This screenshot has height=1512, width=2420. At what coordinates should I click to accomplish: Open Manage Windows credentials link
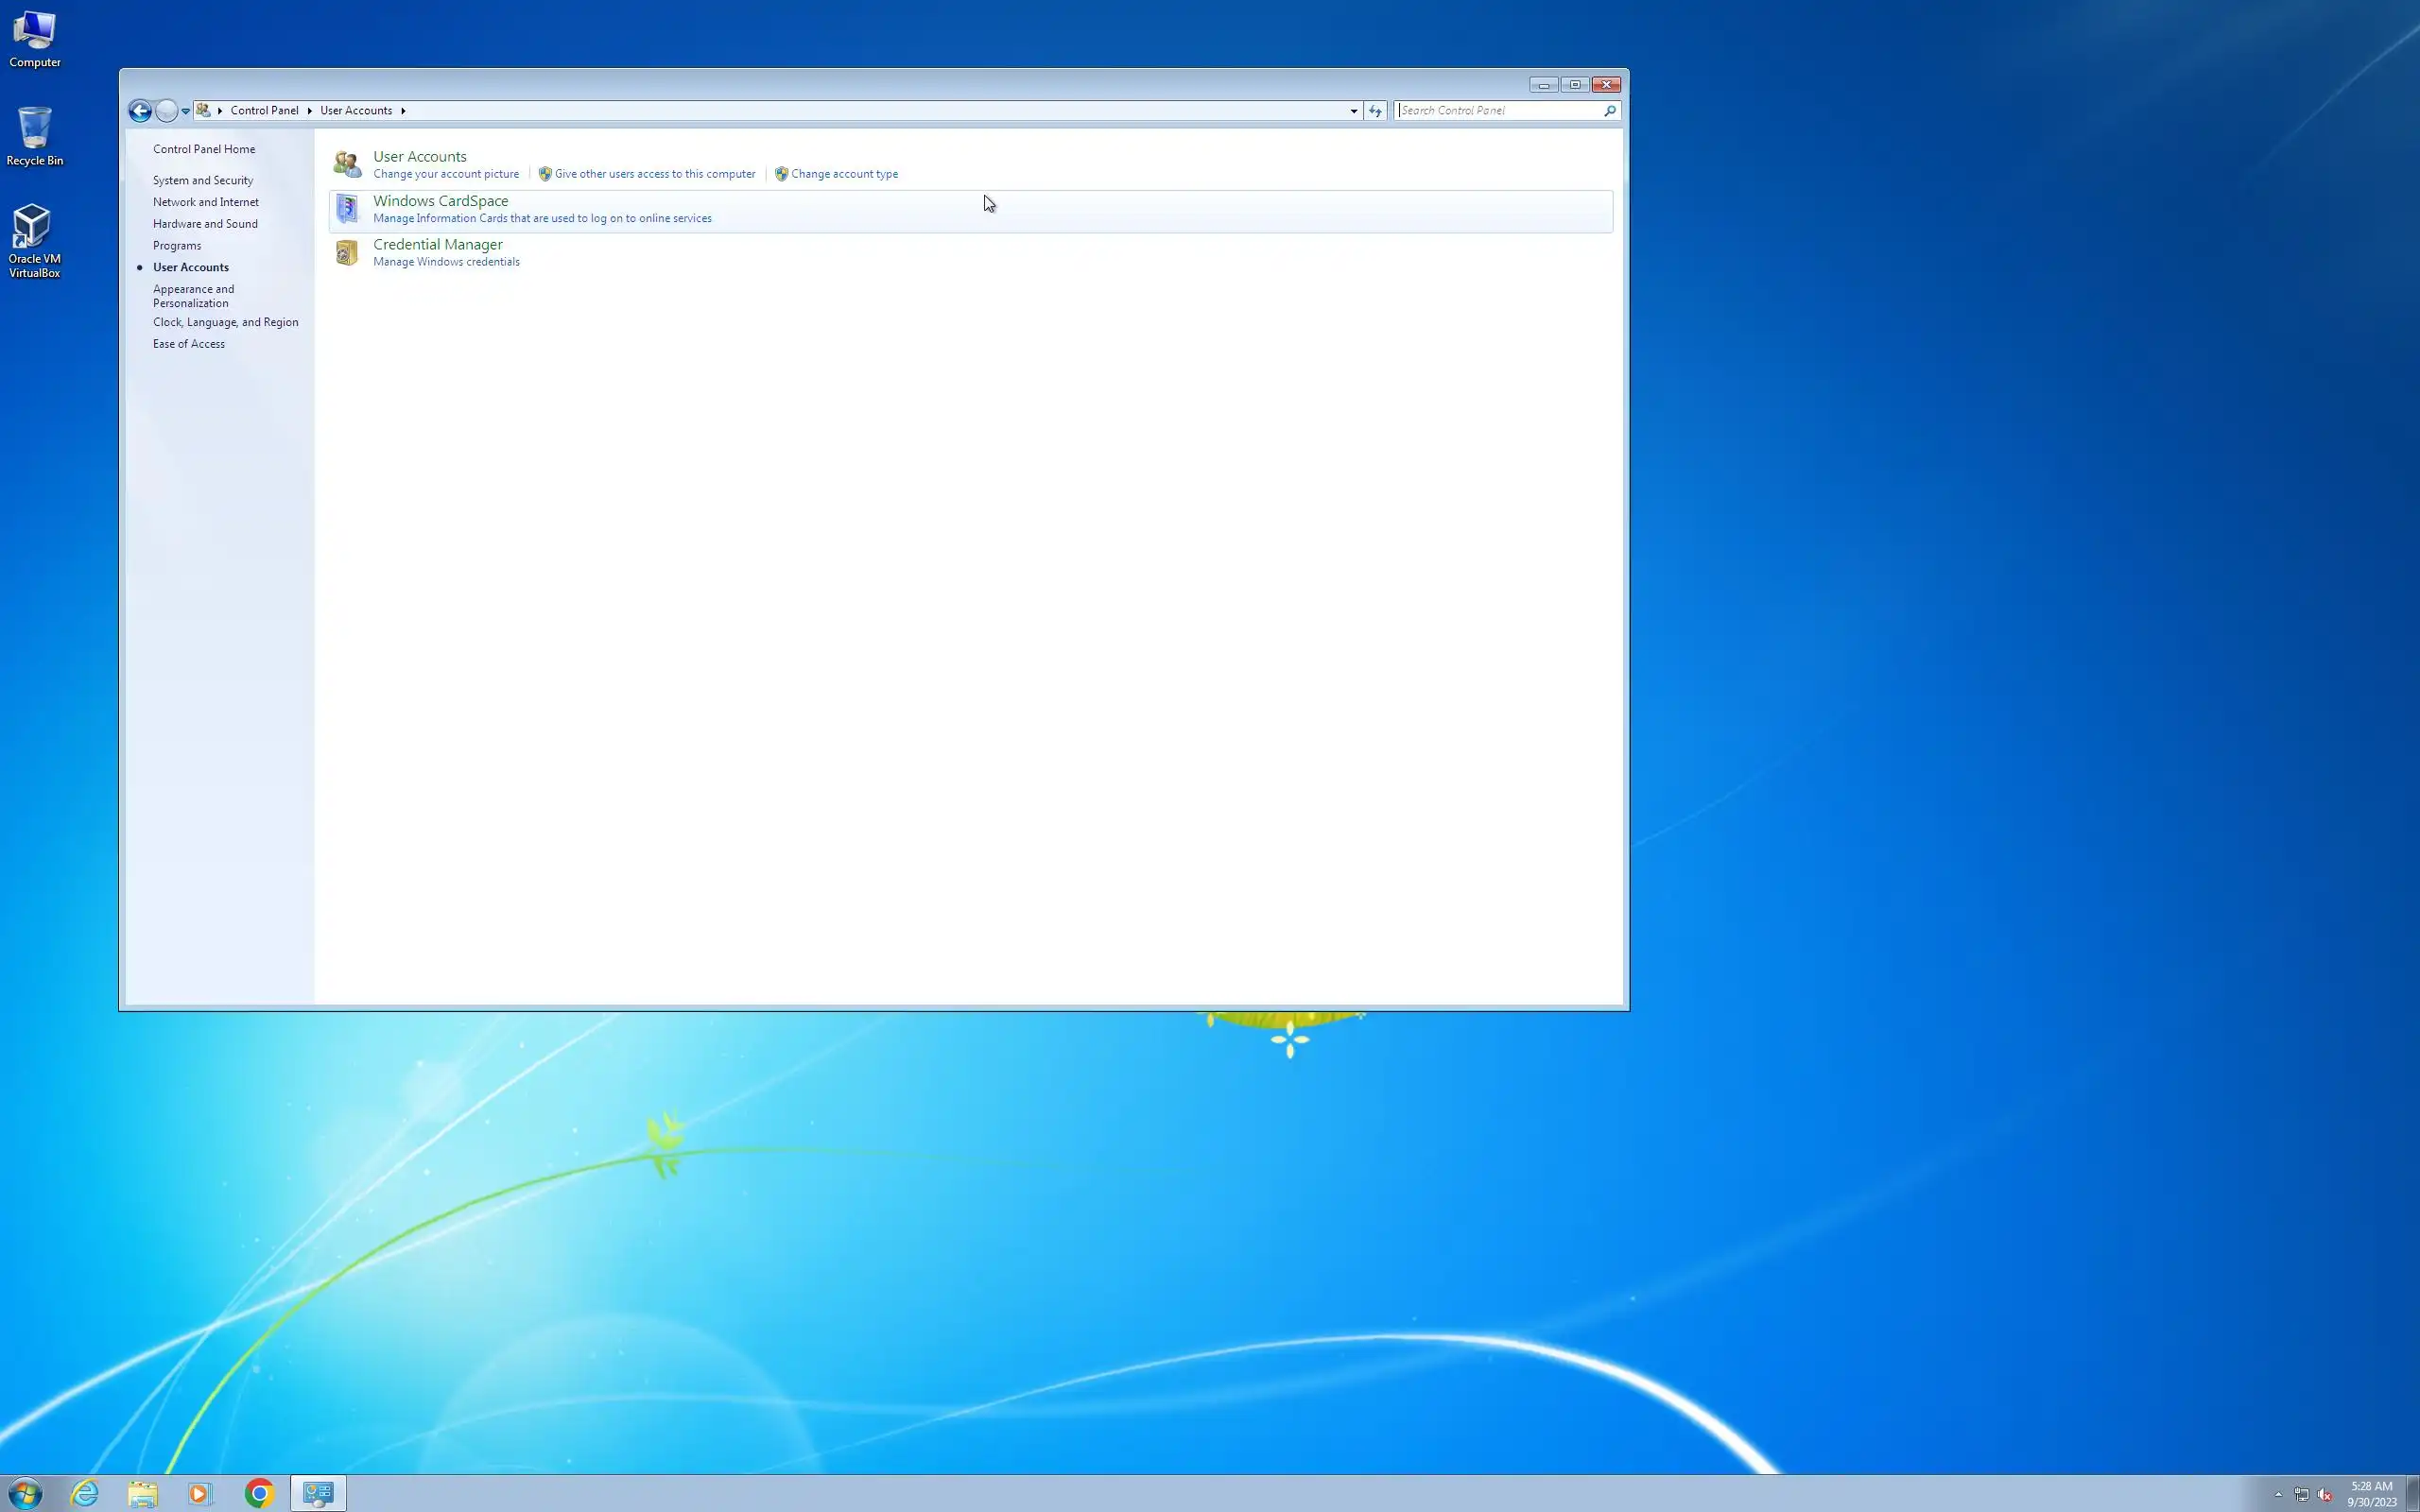pyautogui.click(x=446, y=262)
